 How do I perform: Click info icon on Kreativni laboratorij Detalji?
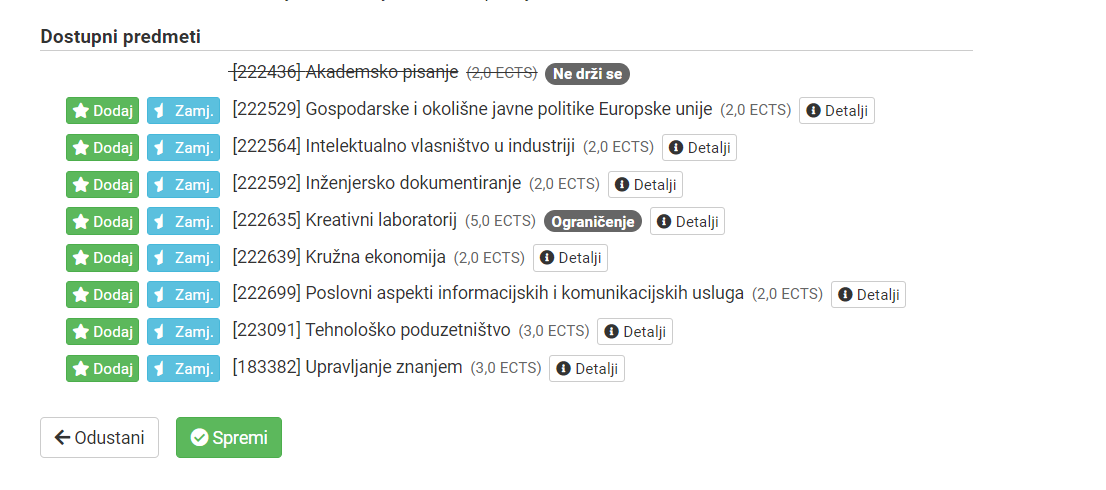(665, 221)
